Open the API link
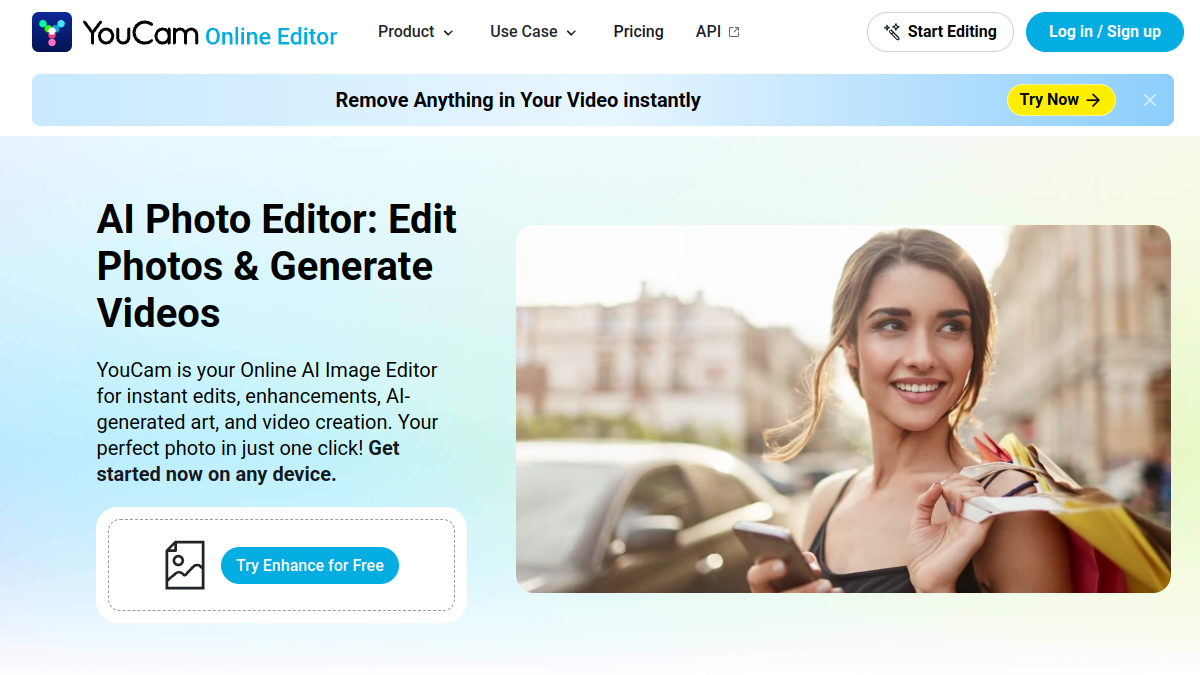 (x=718, y=32)
